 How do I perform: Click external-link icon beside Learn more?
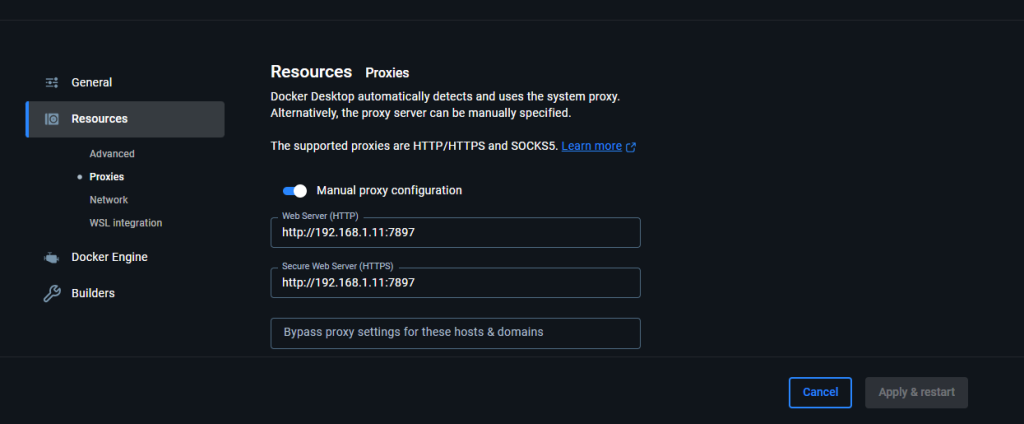pos(631,147)
